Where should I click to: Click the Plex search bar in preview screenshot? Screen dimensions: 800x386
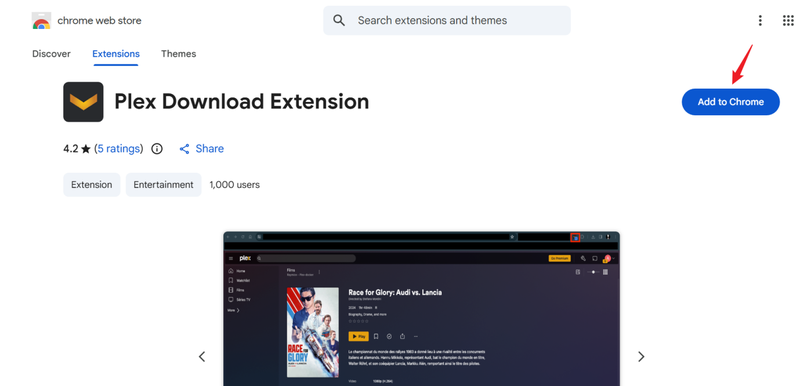306,259
